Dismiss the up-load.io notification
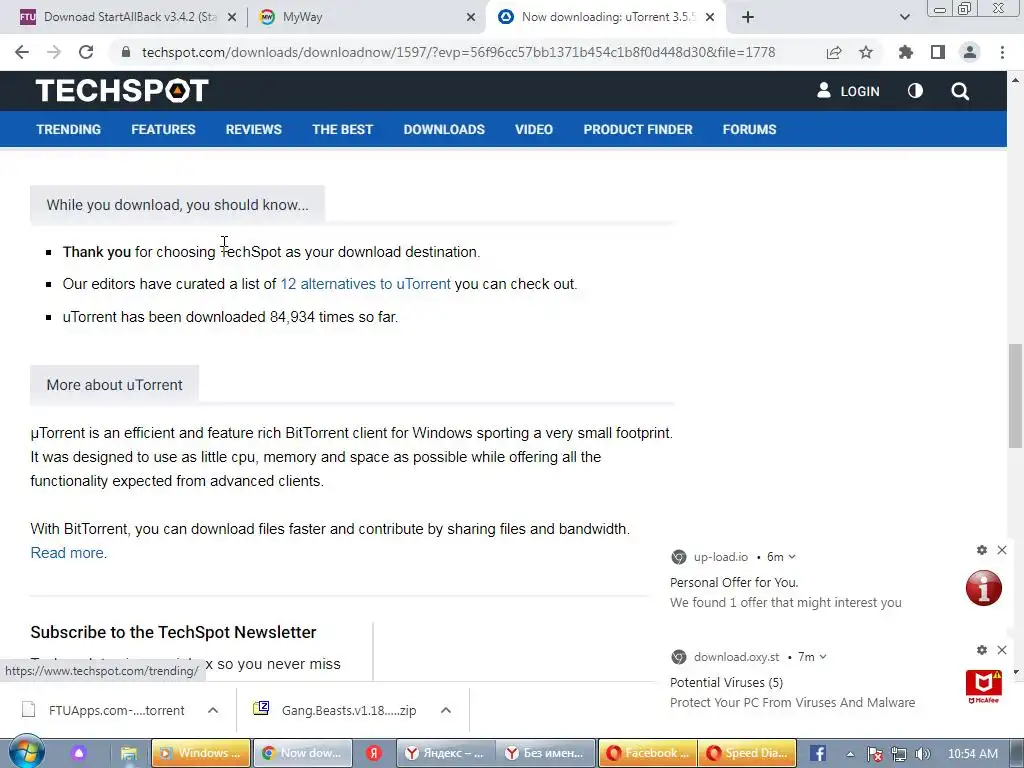The image size is (1024, 768). (1002, 550)
